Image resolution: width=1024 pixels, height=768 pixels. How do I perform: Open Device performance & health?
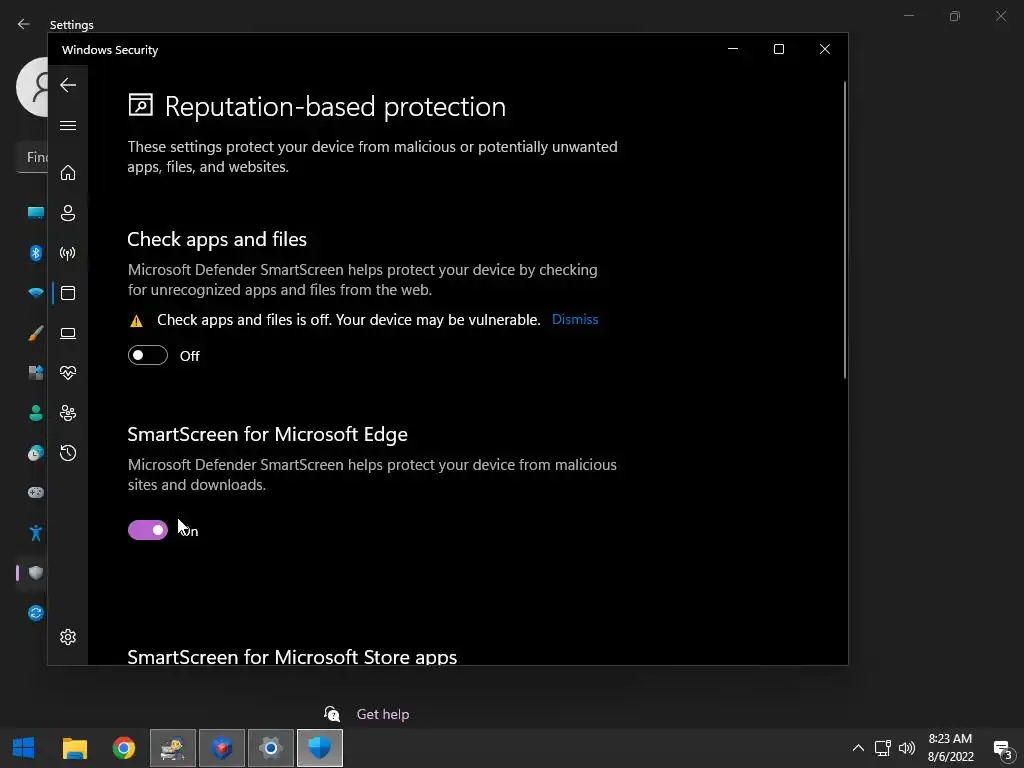tap(68, 373)
